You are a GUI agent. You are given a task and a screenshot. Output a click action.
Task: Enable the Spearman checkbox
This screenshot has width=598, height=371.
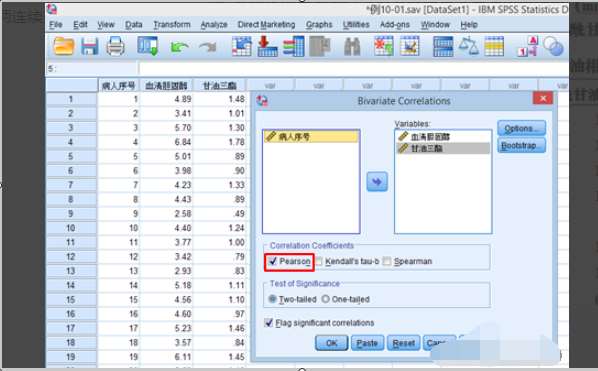pyautogui.click(x=387, y=261)
